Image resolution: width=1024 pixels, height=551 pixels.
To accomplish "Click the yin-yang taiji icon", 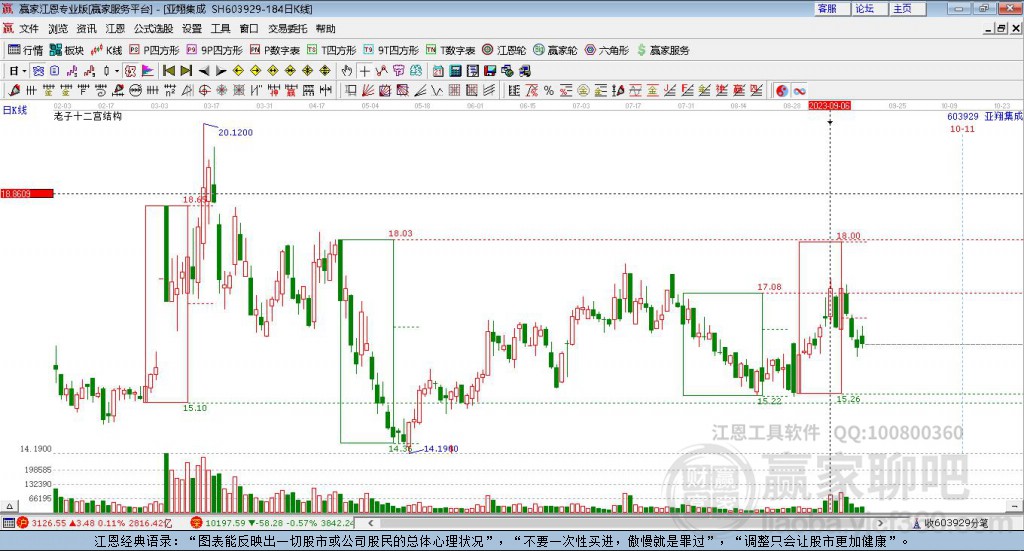I will (x=782, y=90).
